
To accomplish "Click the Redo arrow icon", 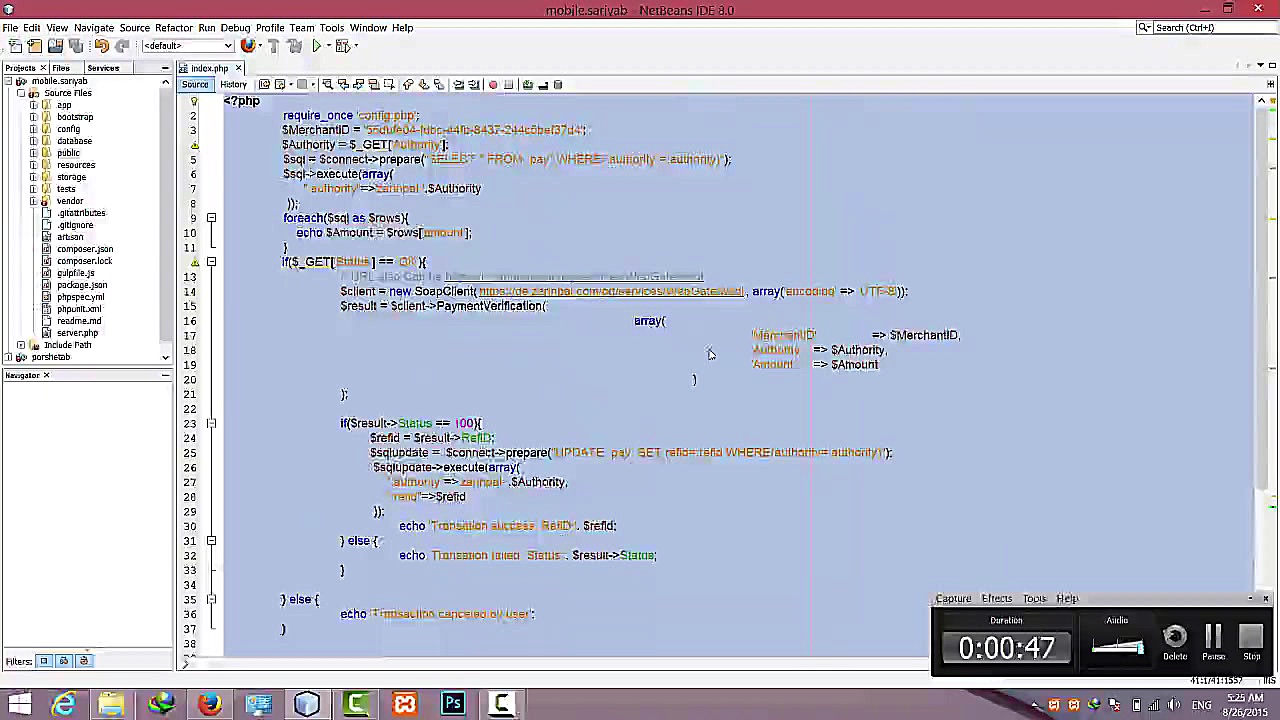I will pyautogui.click(x=122, y=46).
